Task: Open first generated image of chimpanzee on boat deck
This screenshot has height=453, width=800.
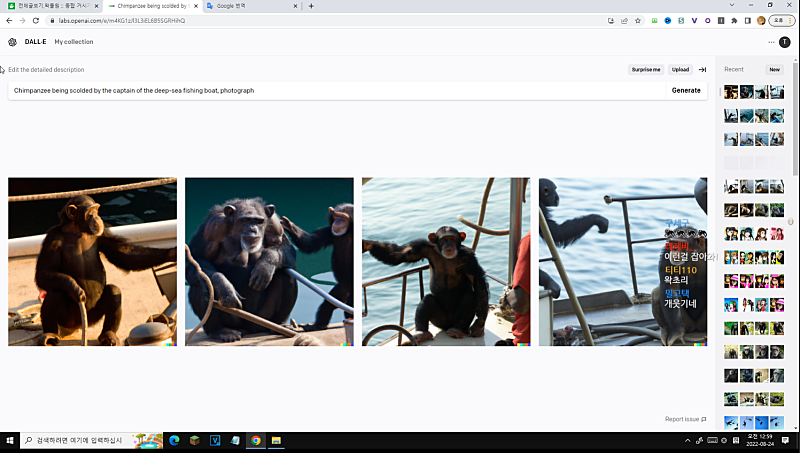Action: 92,262
